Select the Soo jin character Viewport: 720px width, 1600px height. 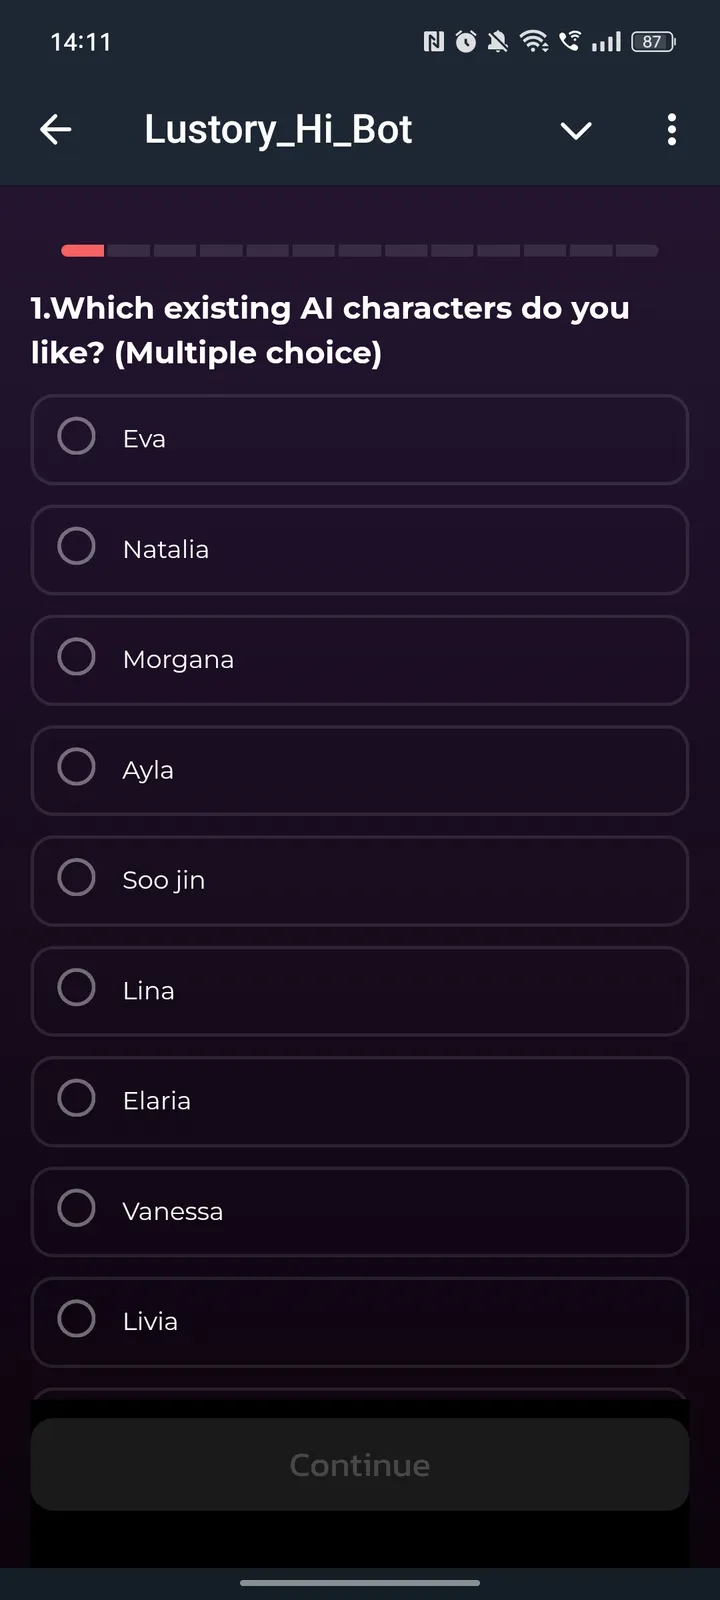(x=77, y=878)
